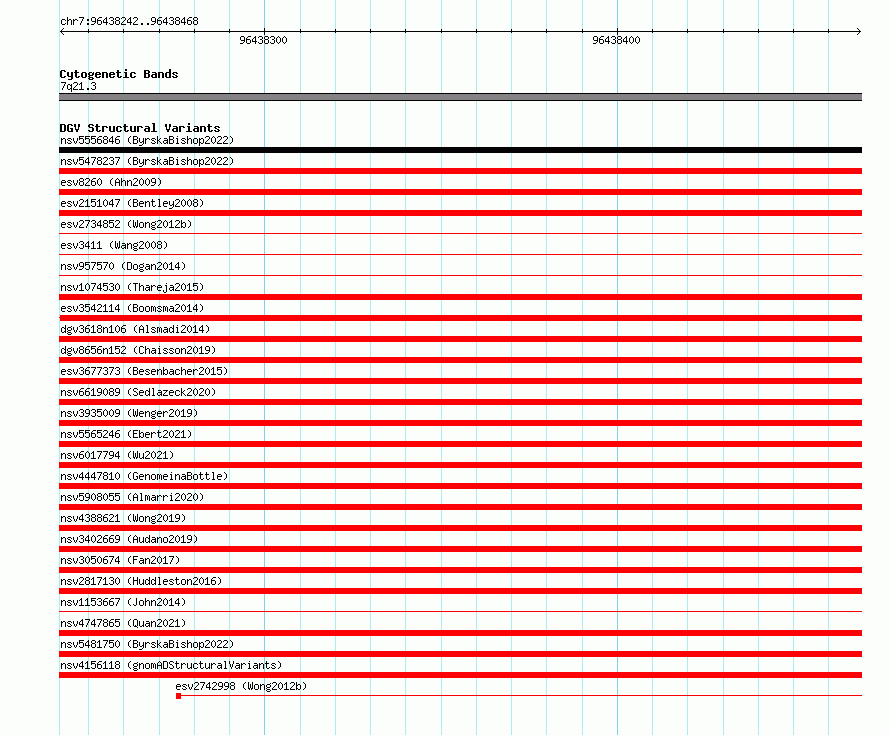Click the chr7:96438242..96438468 region label

click(x=129, y=21)
